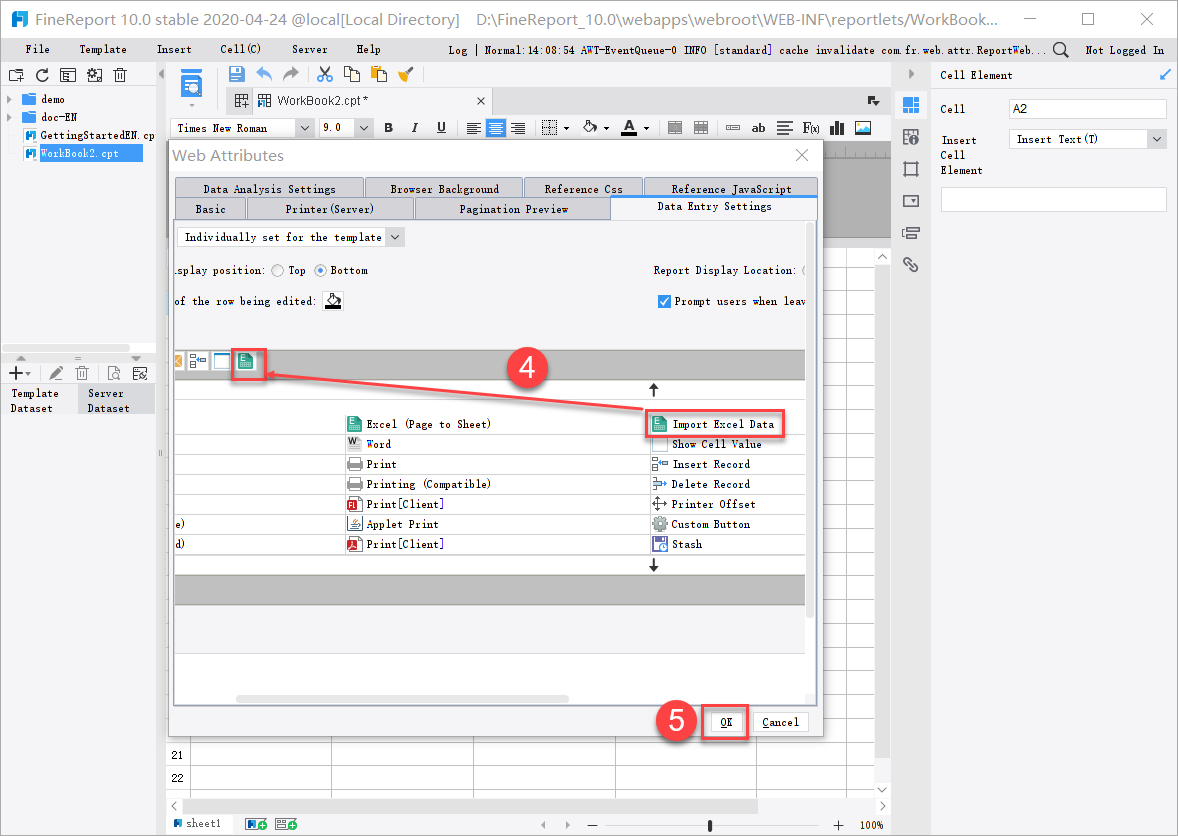Open the border style dropdown arrow

[566, 128]
